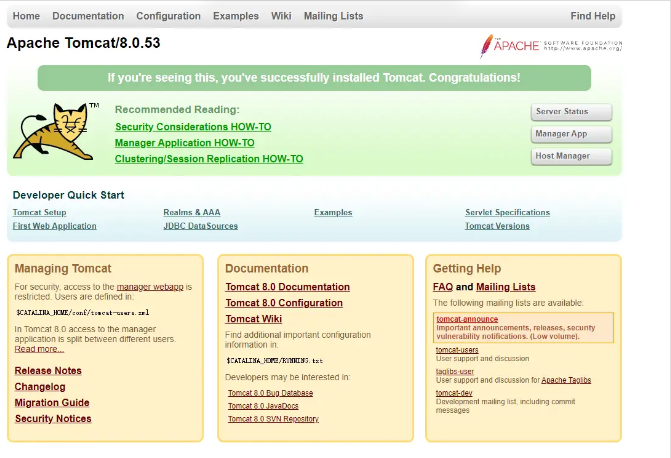Open the Documentation nav item
This screenshot has height=458, width=671.
[x=88, y=16]
